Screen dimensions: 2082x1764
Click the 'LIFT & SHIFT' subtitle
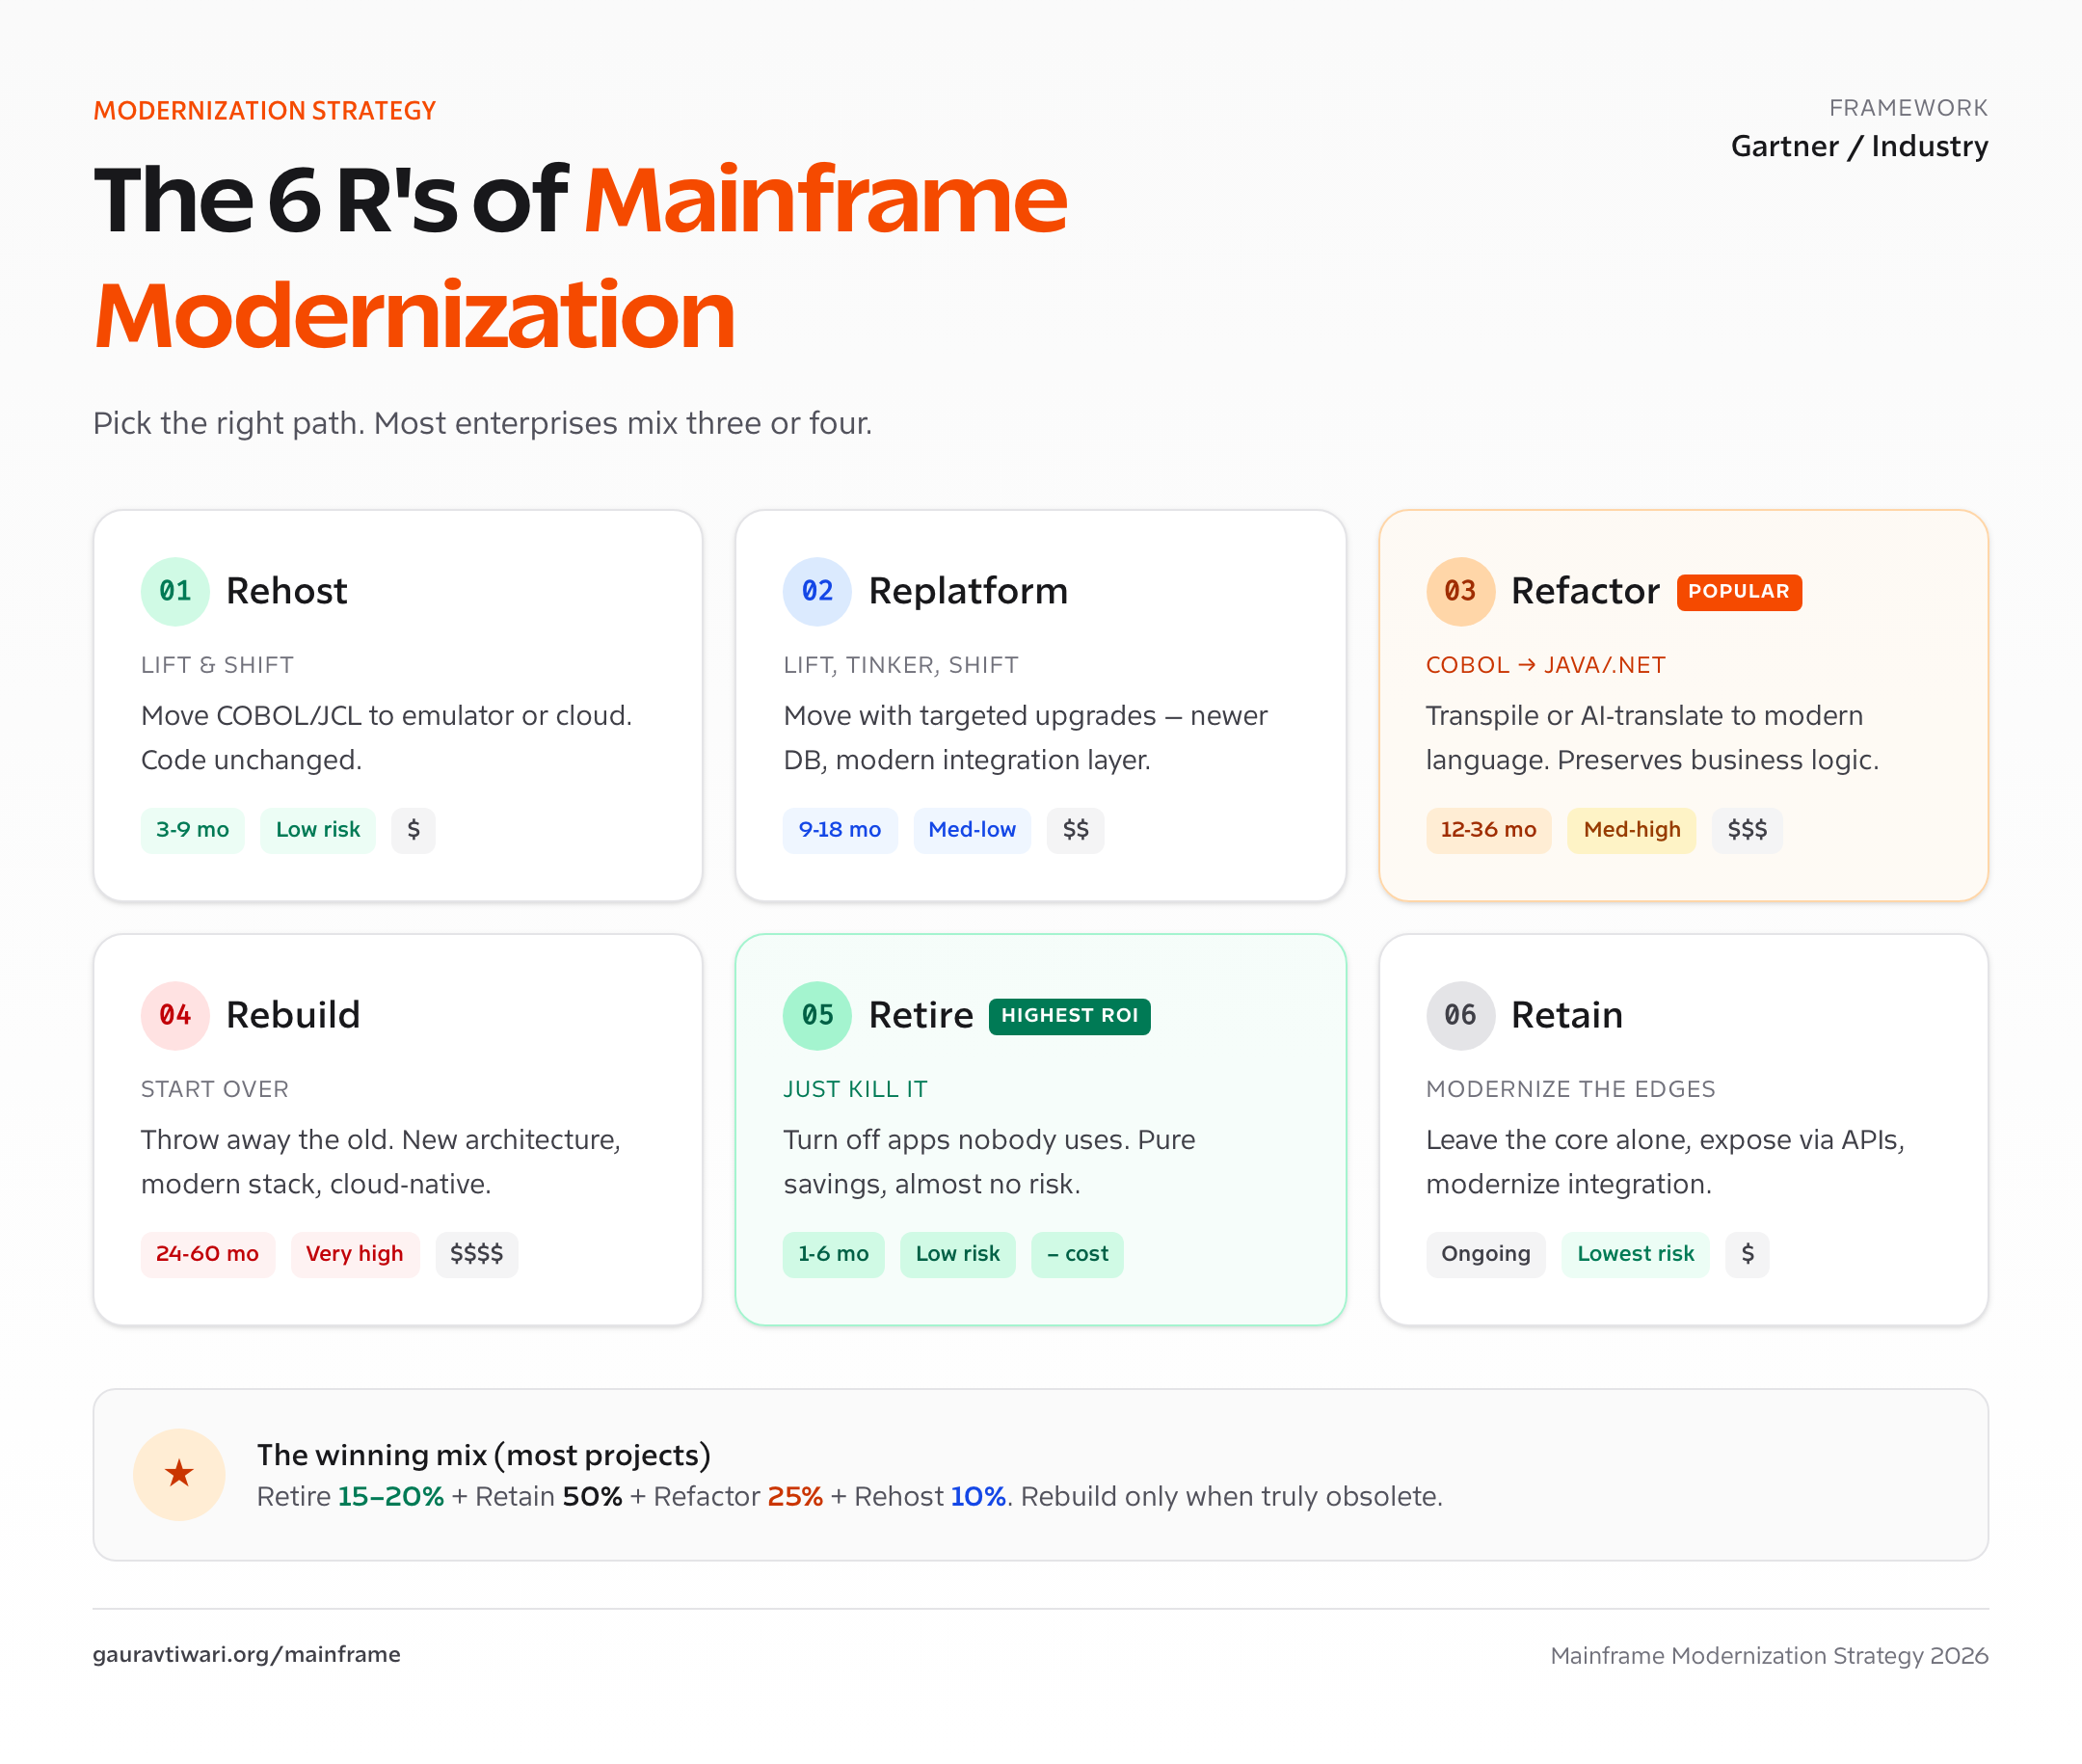click(217, 665)
